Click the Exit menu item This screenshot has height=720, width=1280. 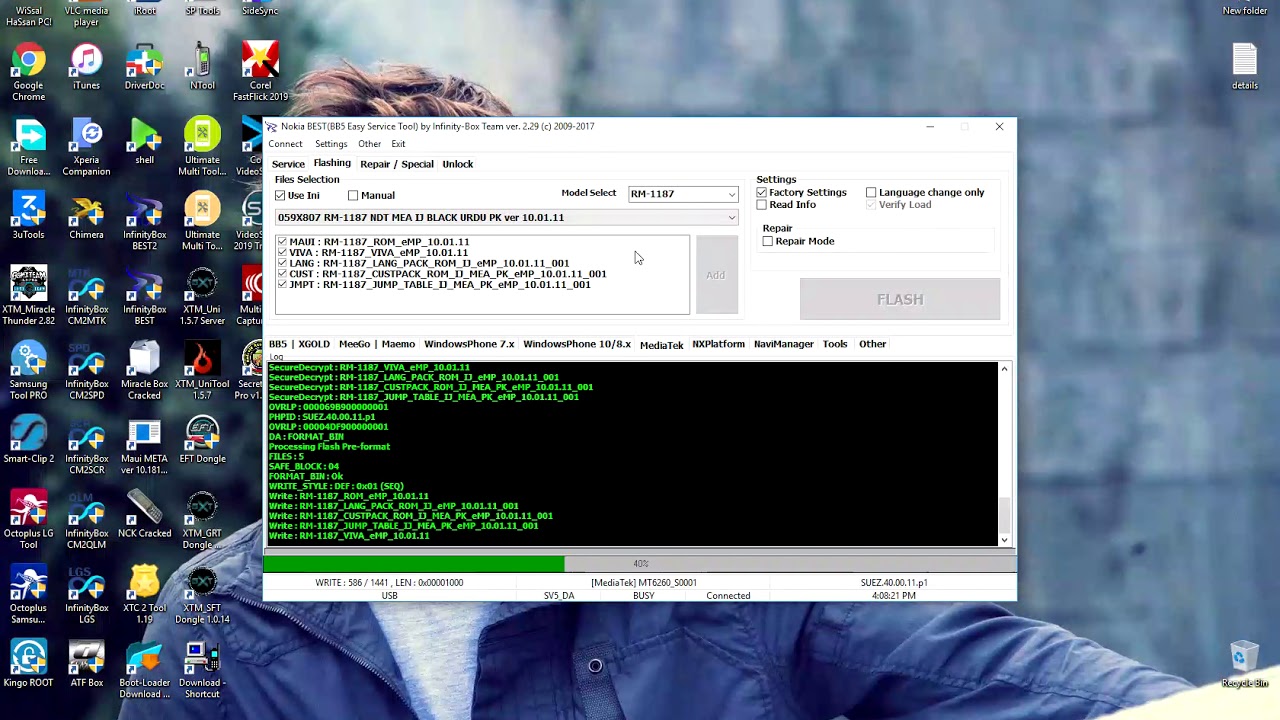pos(398,144)
